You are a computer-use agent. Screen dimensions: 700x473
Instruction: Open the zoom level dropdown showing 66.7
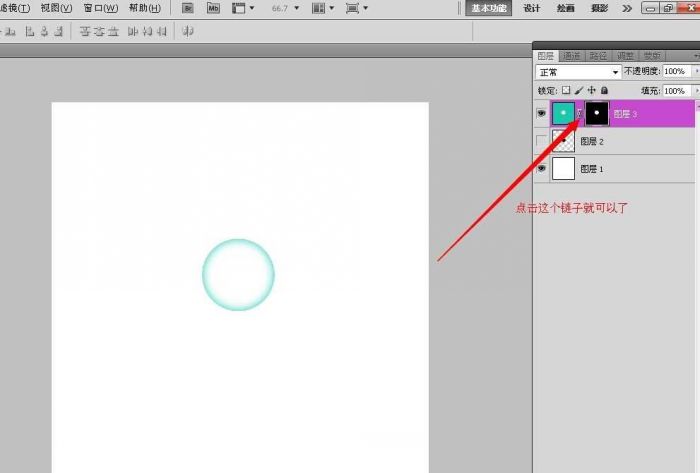[x=284, y=8]
